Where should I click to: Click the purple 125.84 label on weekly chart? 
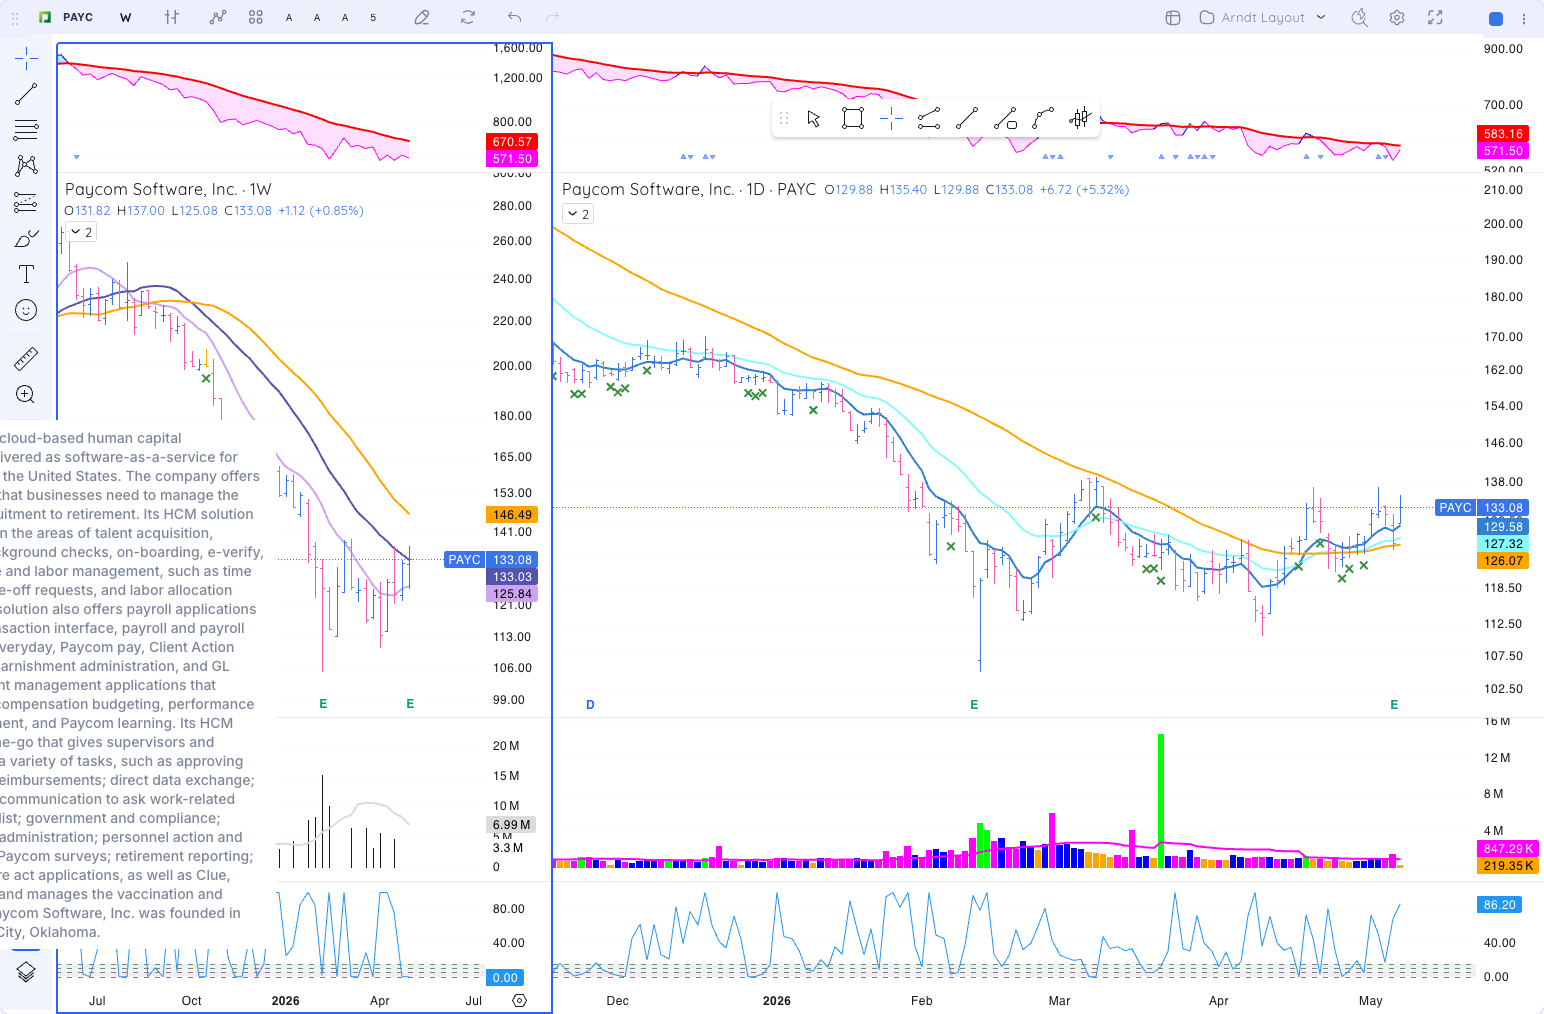pyautogui.click(x=512, y=594)
